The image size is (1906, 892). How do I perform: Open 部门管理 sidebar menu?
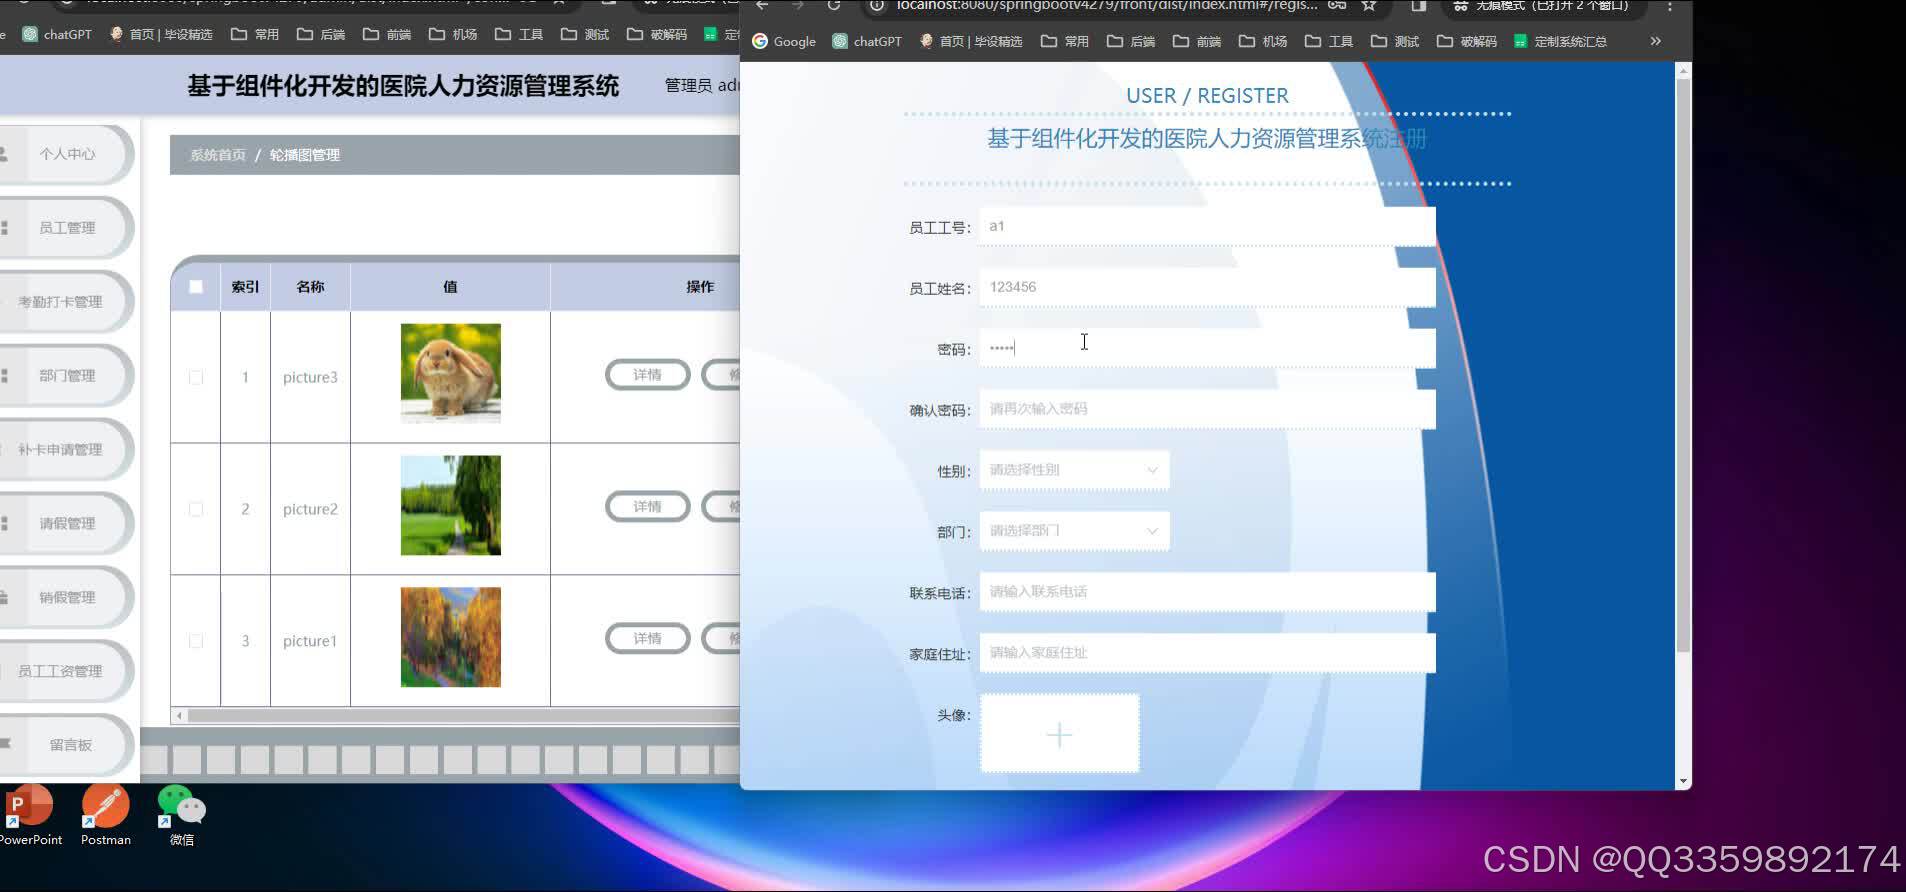click(x=65, y=376)
